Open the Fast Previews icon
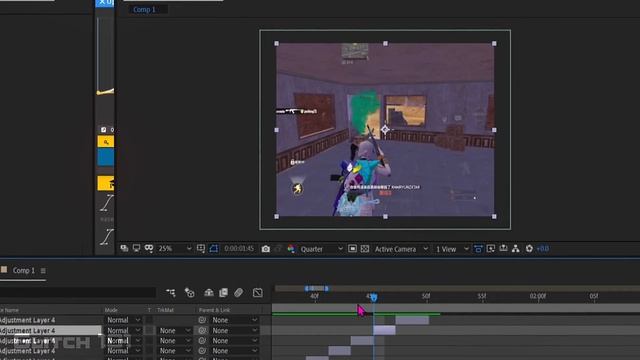 point(491,249)
